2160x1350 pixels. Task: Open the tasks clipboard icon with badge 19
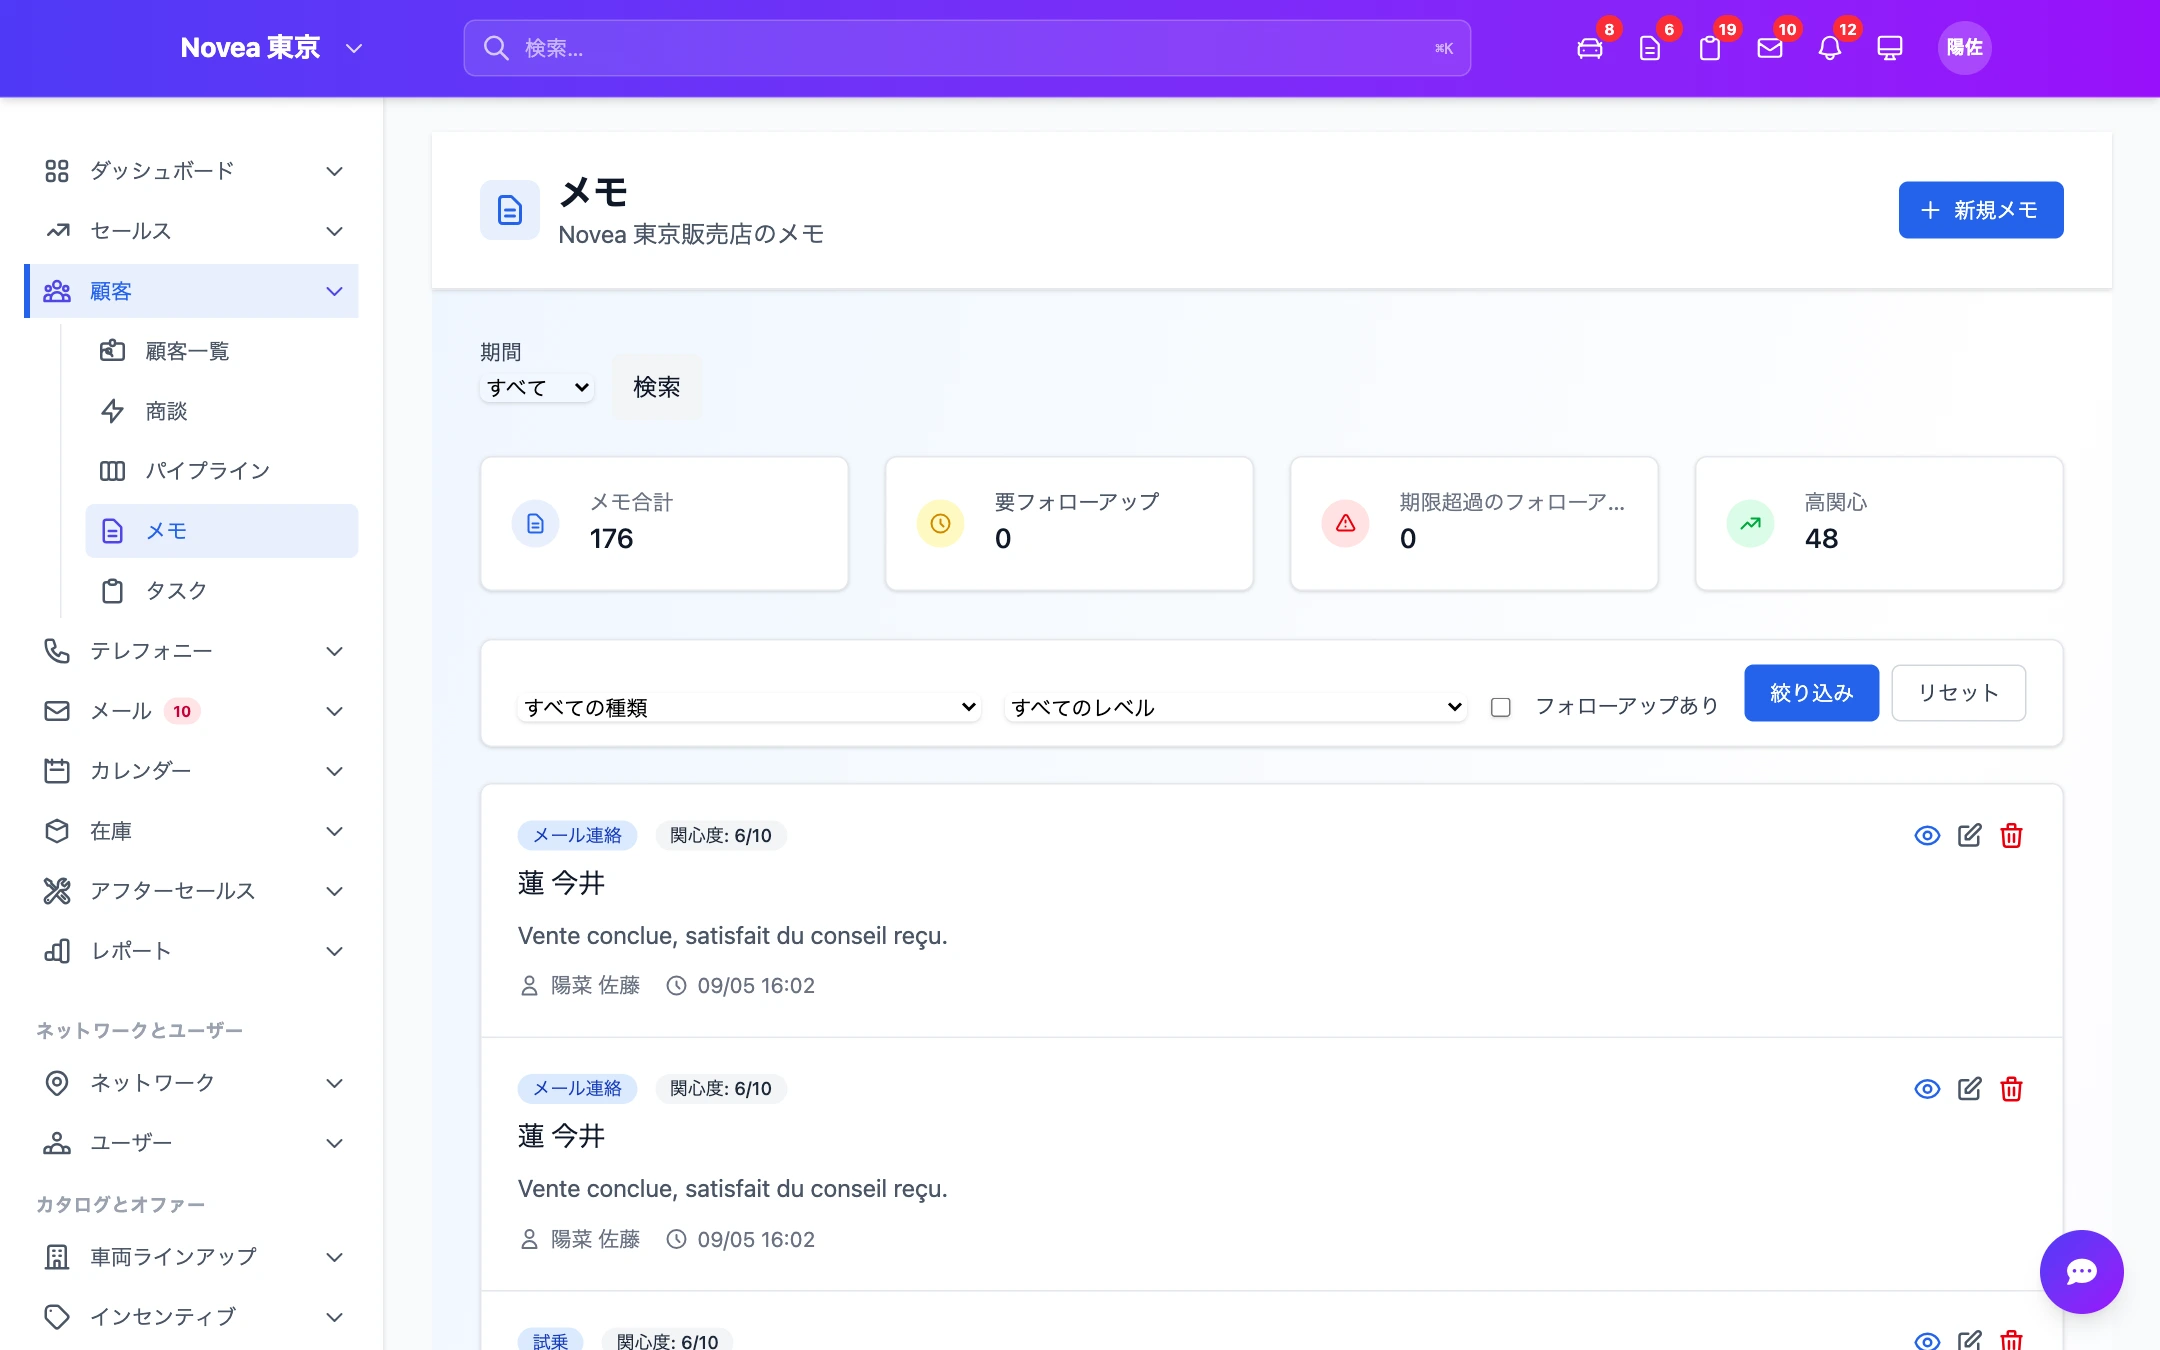tap(1710, 48)
